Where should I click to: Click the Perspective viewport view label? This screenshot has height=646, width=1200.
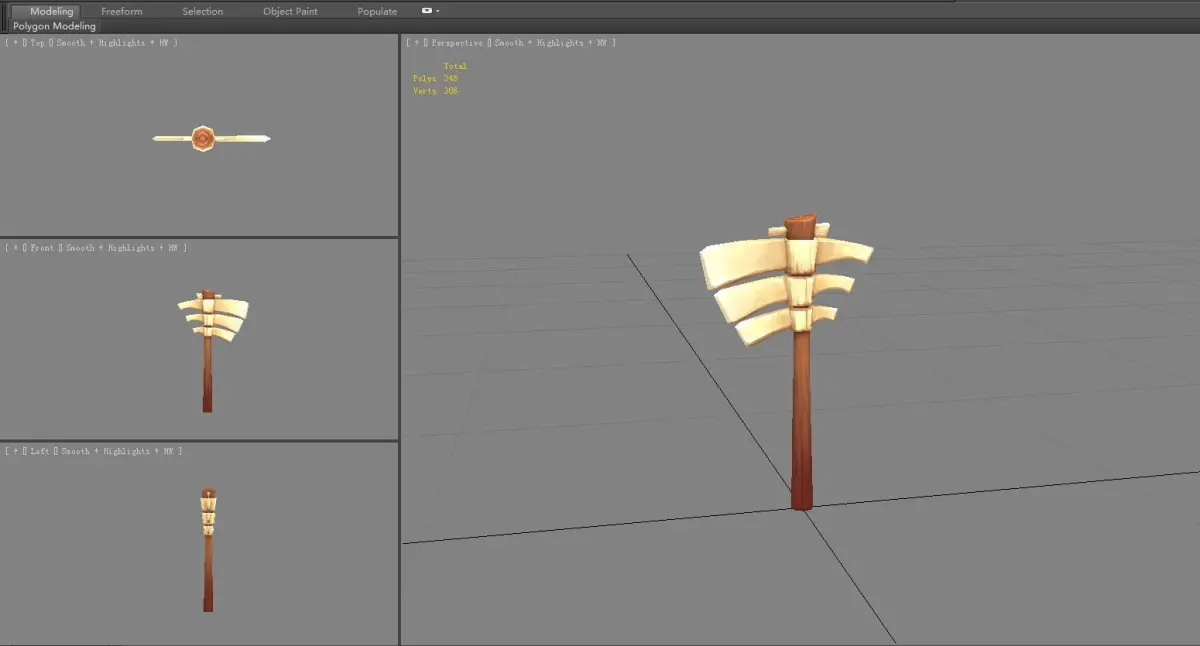457,43
